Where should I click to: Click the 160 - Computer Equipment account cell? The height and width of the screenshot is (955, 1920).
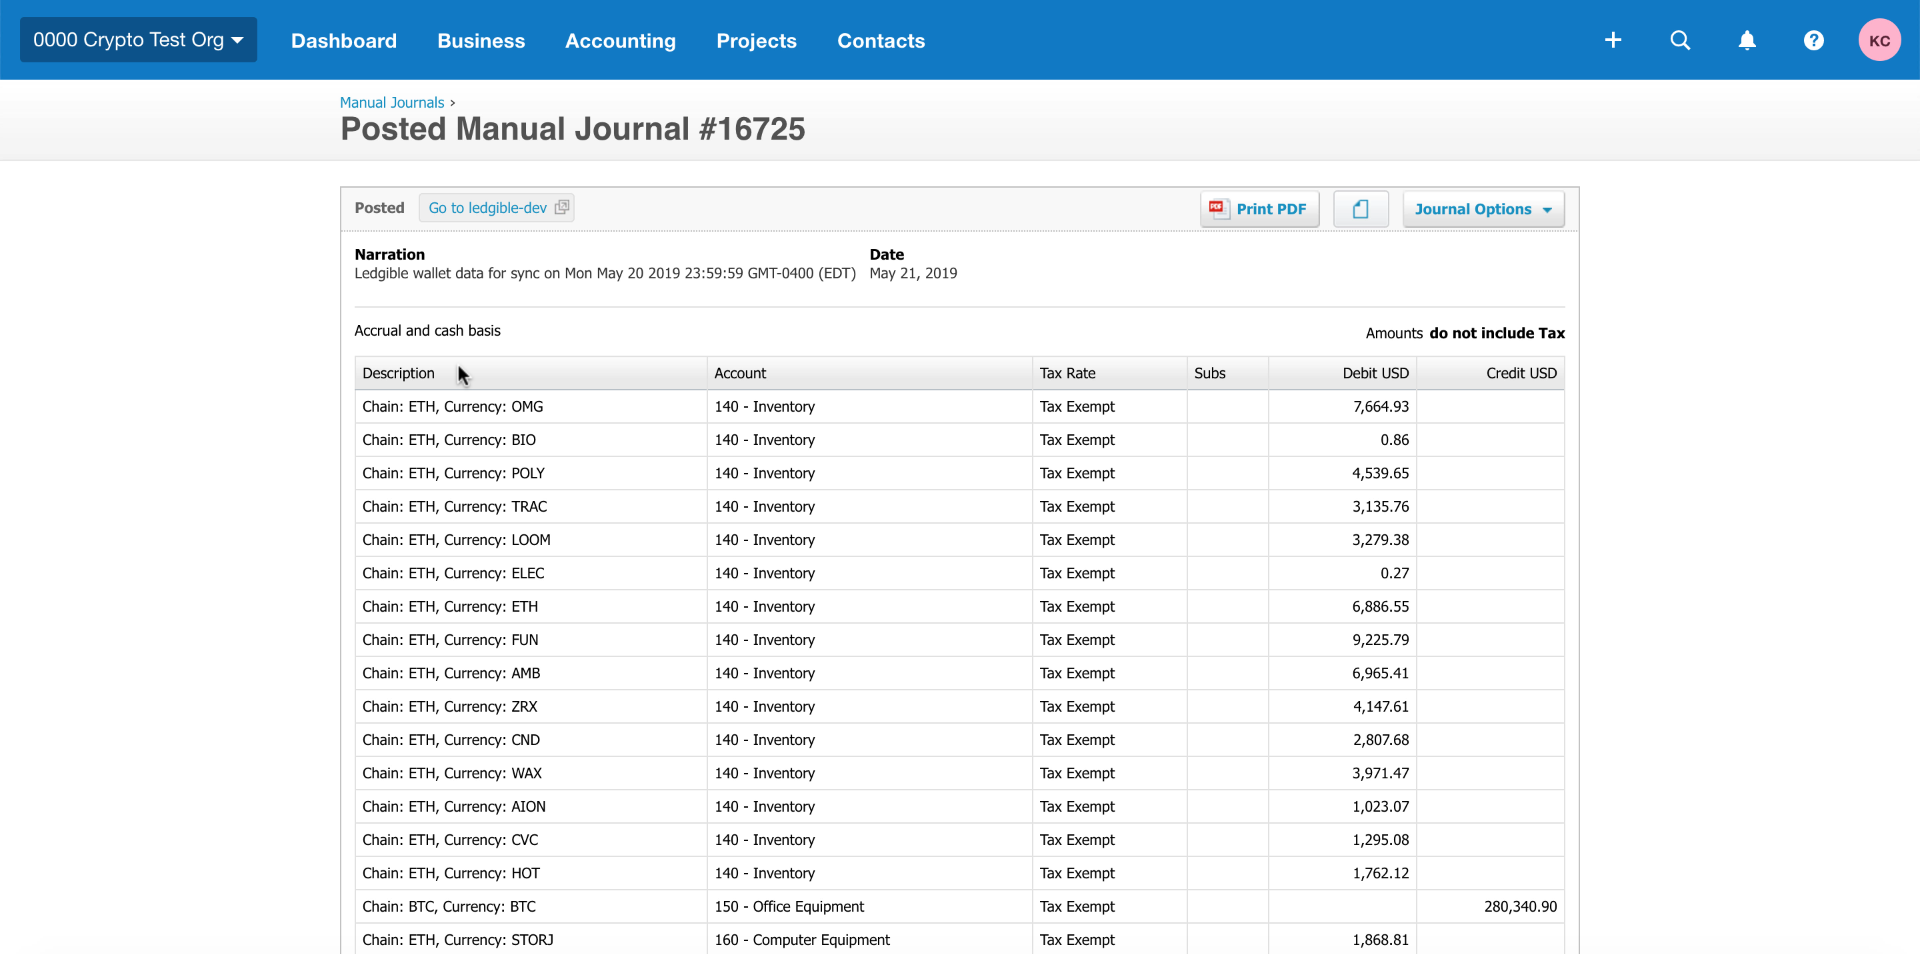coord(869,940)
